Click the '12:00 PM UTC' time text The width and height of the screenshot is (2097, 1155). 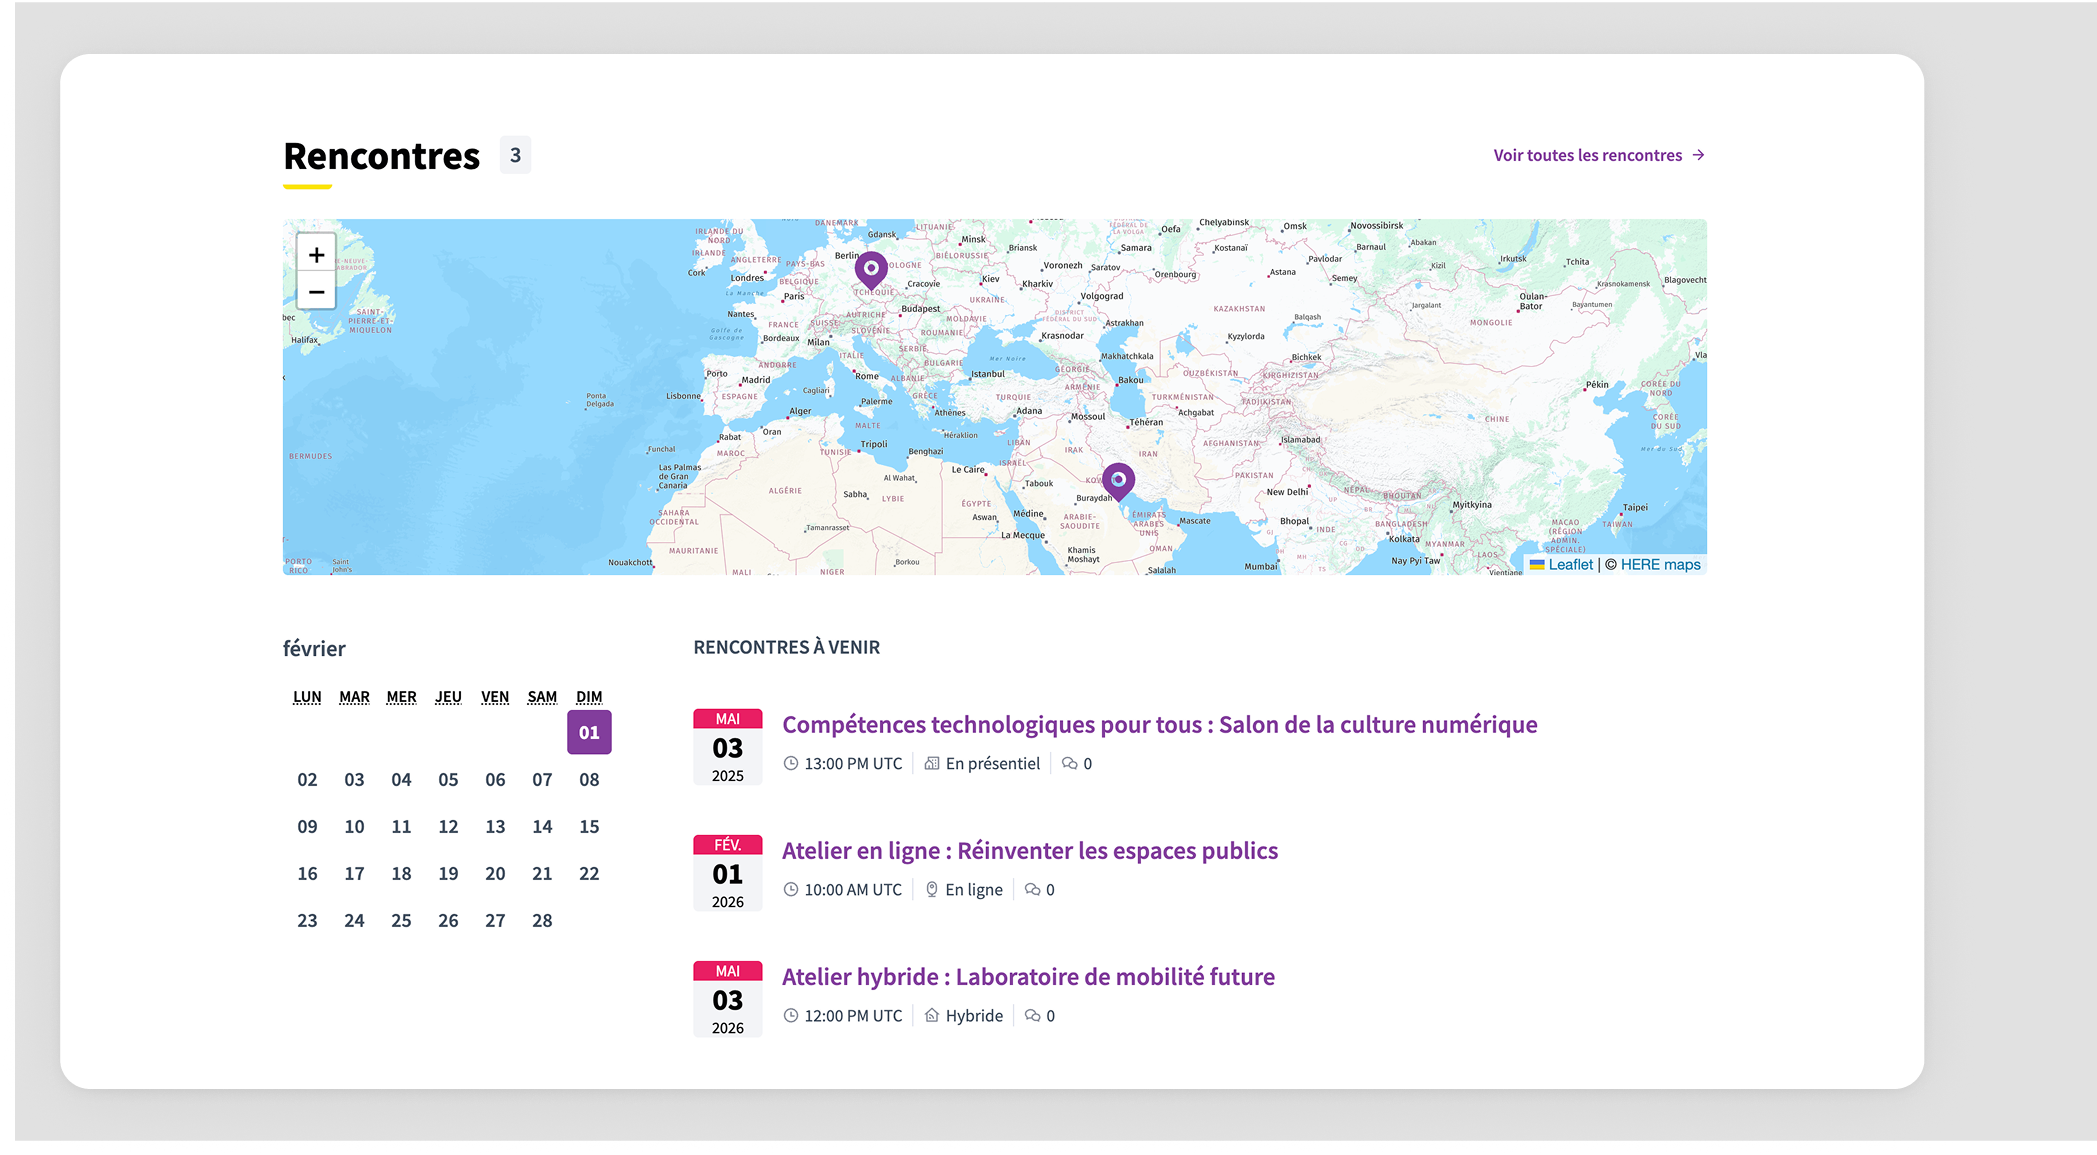click(853, 1015)
